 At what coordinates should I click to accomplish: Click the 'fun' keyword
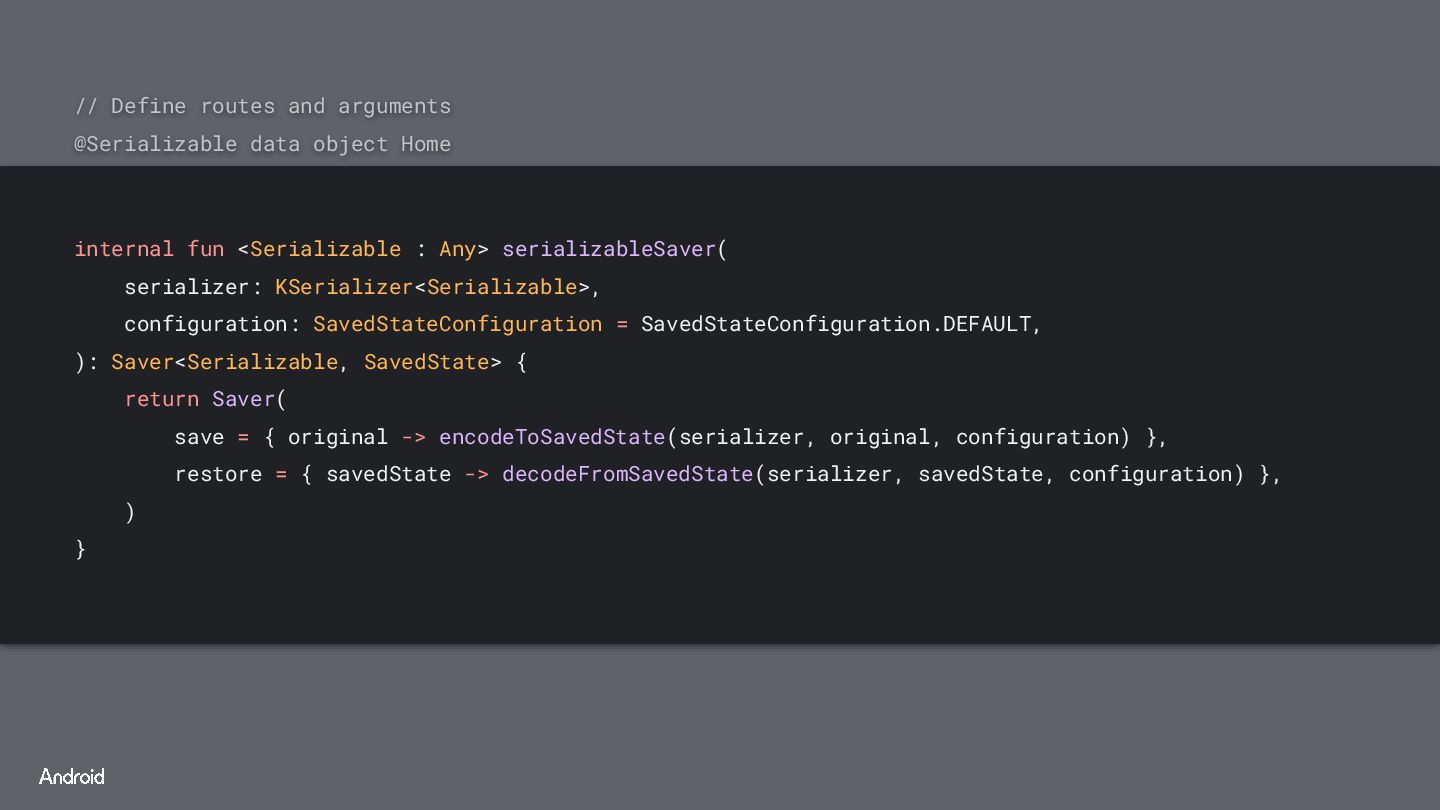click(206, 249)
